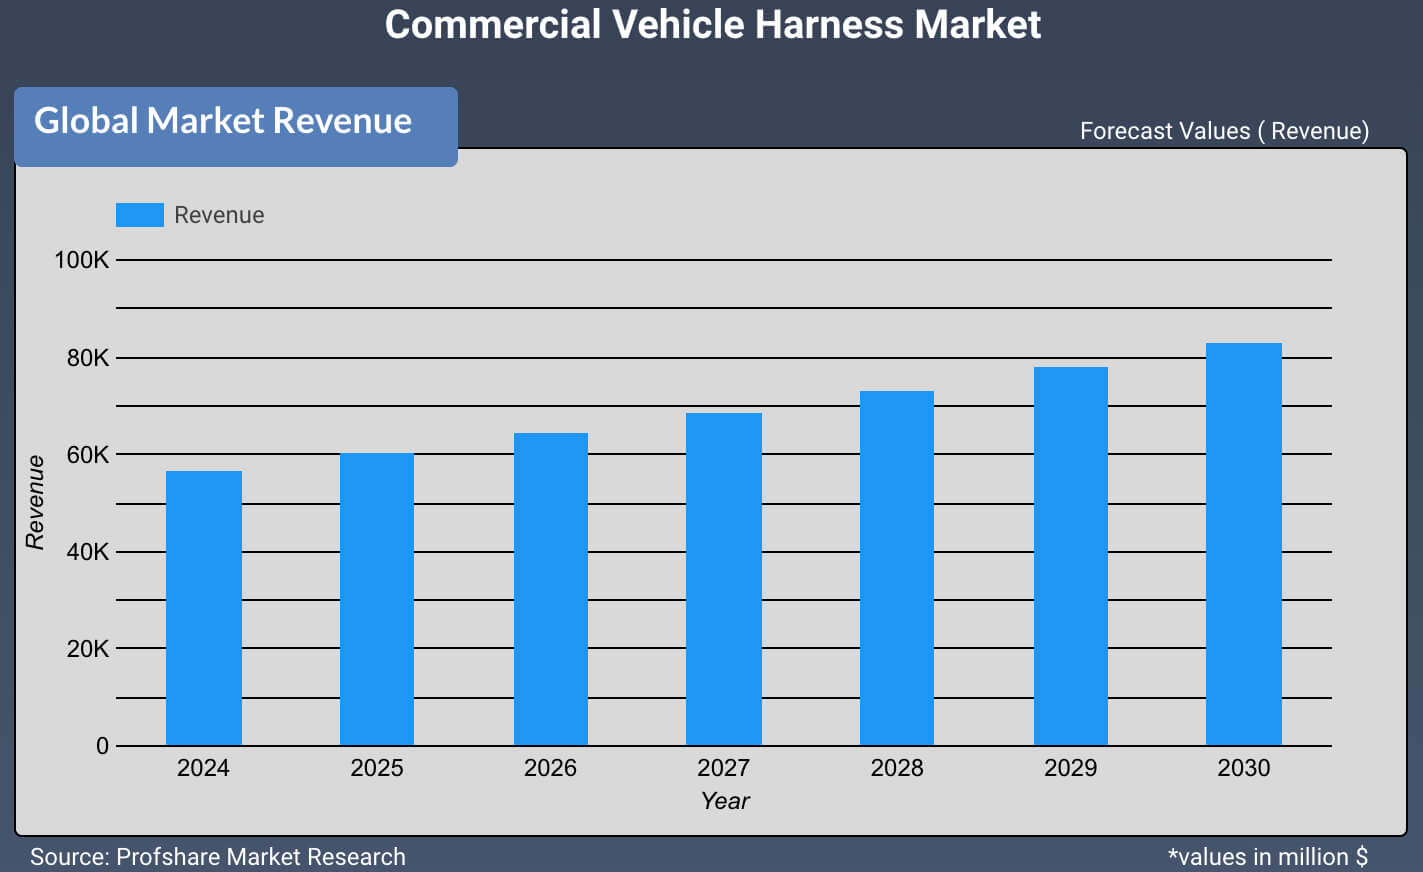Screen dimensions: 1423x872
Task: Click the blue Revenue legend color box
Action: click(x=140, y=215)
